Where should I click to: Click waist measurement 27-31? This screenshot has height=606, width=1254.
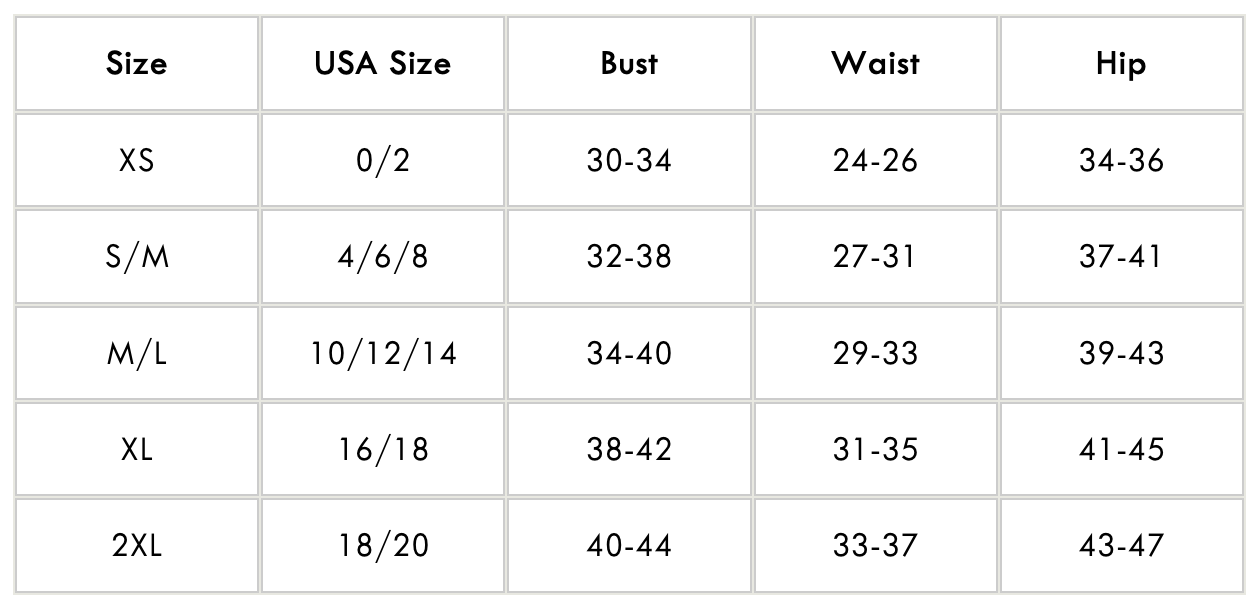[x=875, y=257]
